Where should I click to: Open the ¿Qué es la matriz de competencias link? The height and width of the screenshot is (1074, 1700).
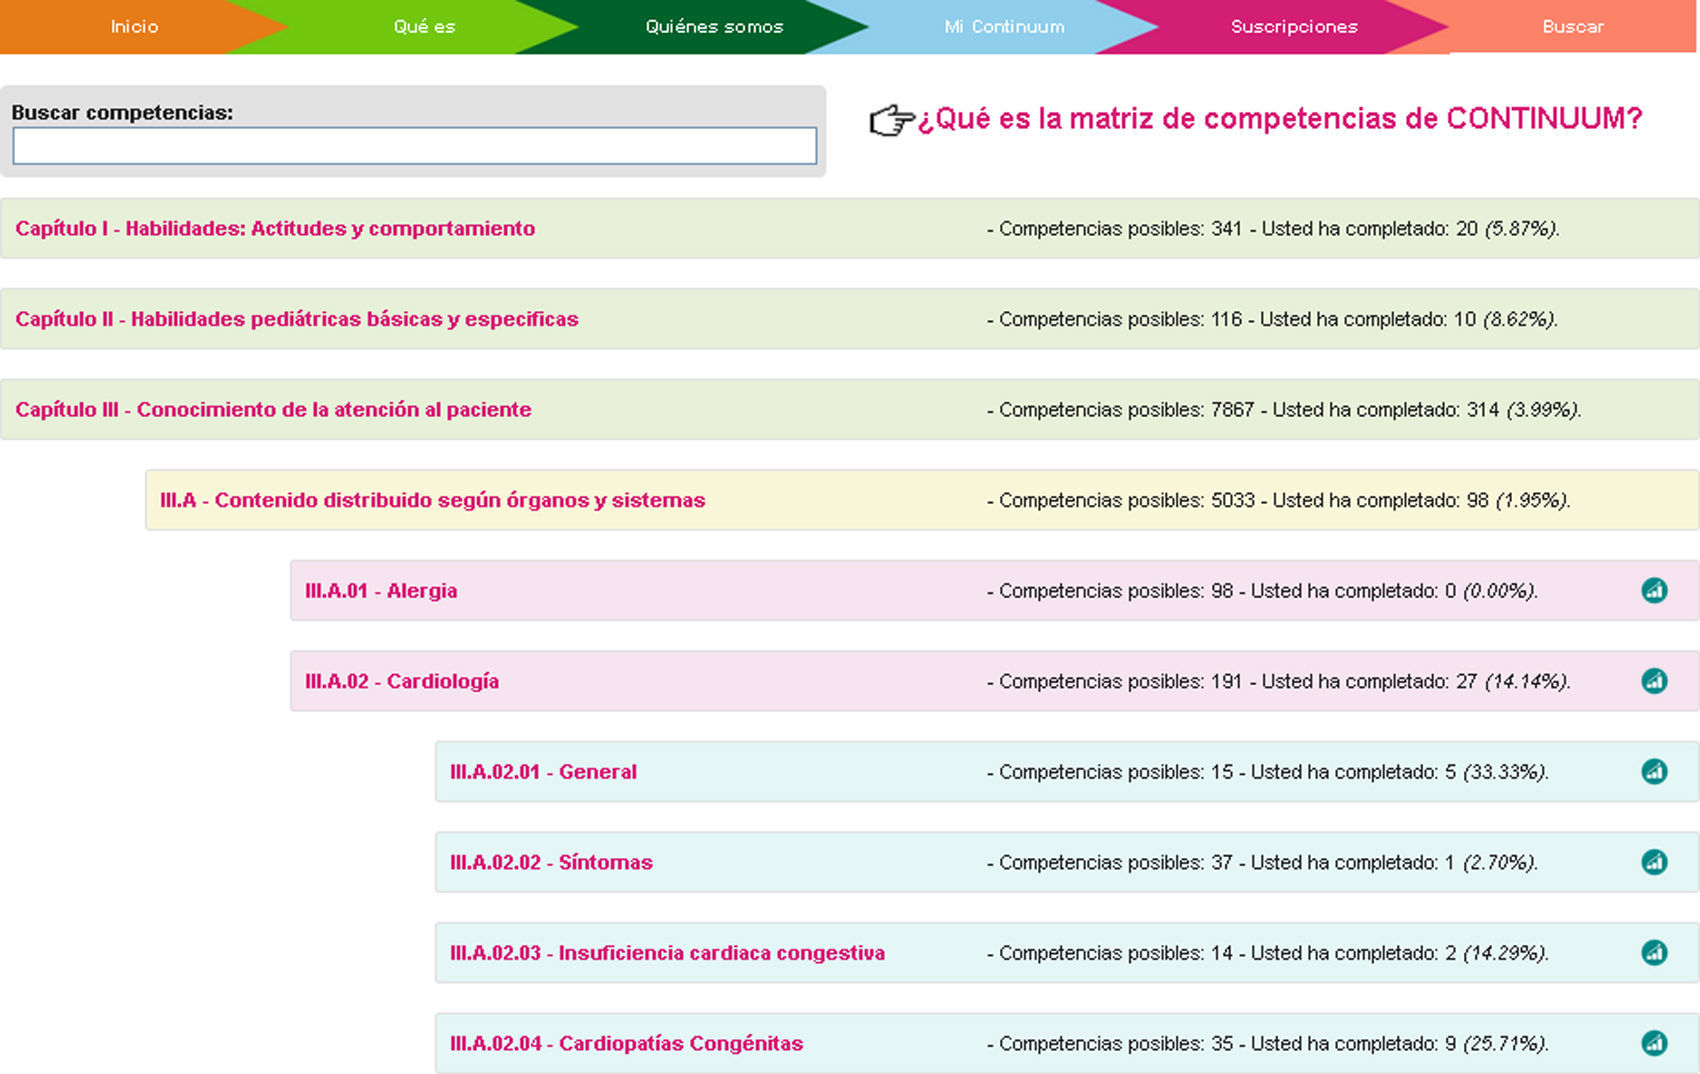coord(1279,119)
